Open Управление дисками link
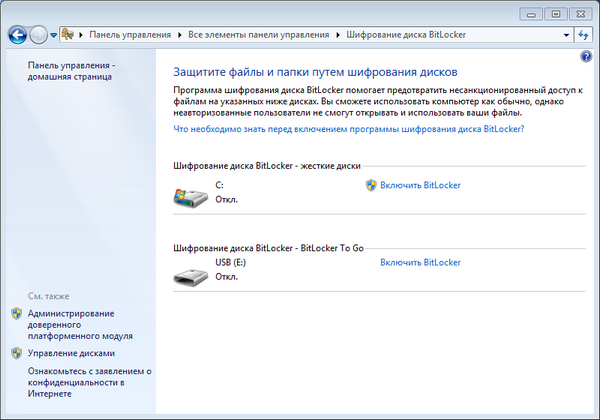Image resolution: width=600 pixels, height=420 pixels. coord(71,353)
